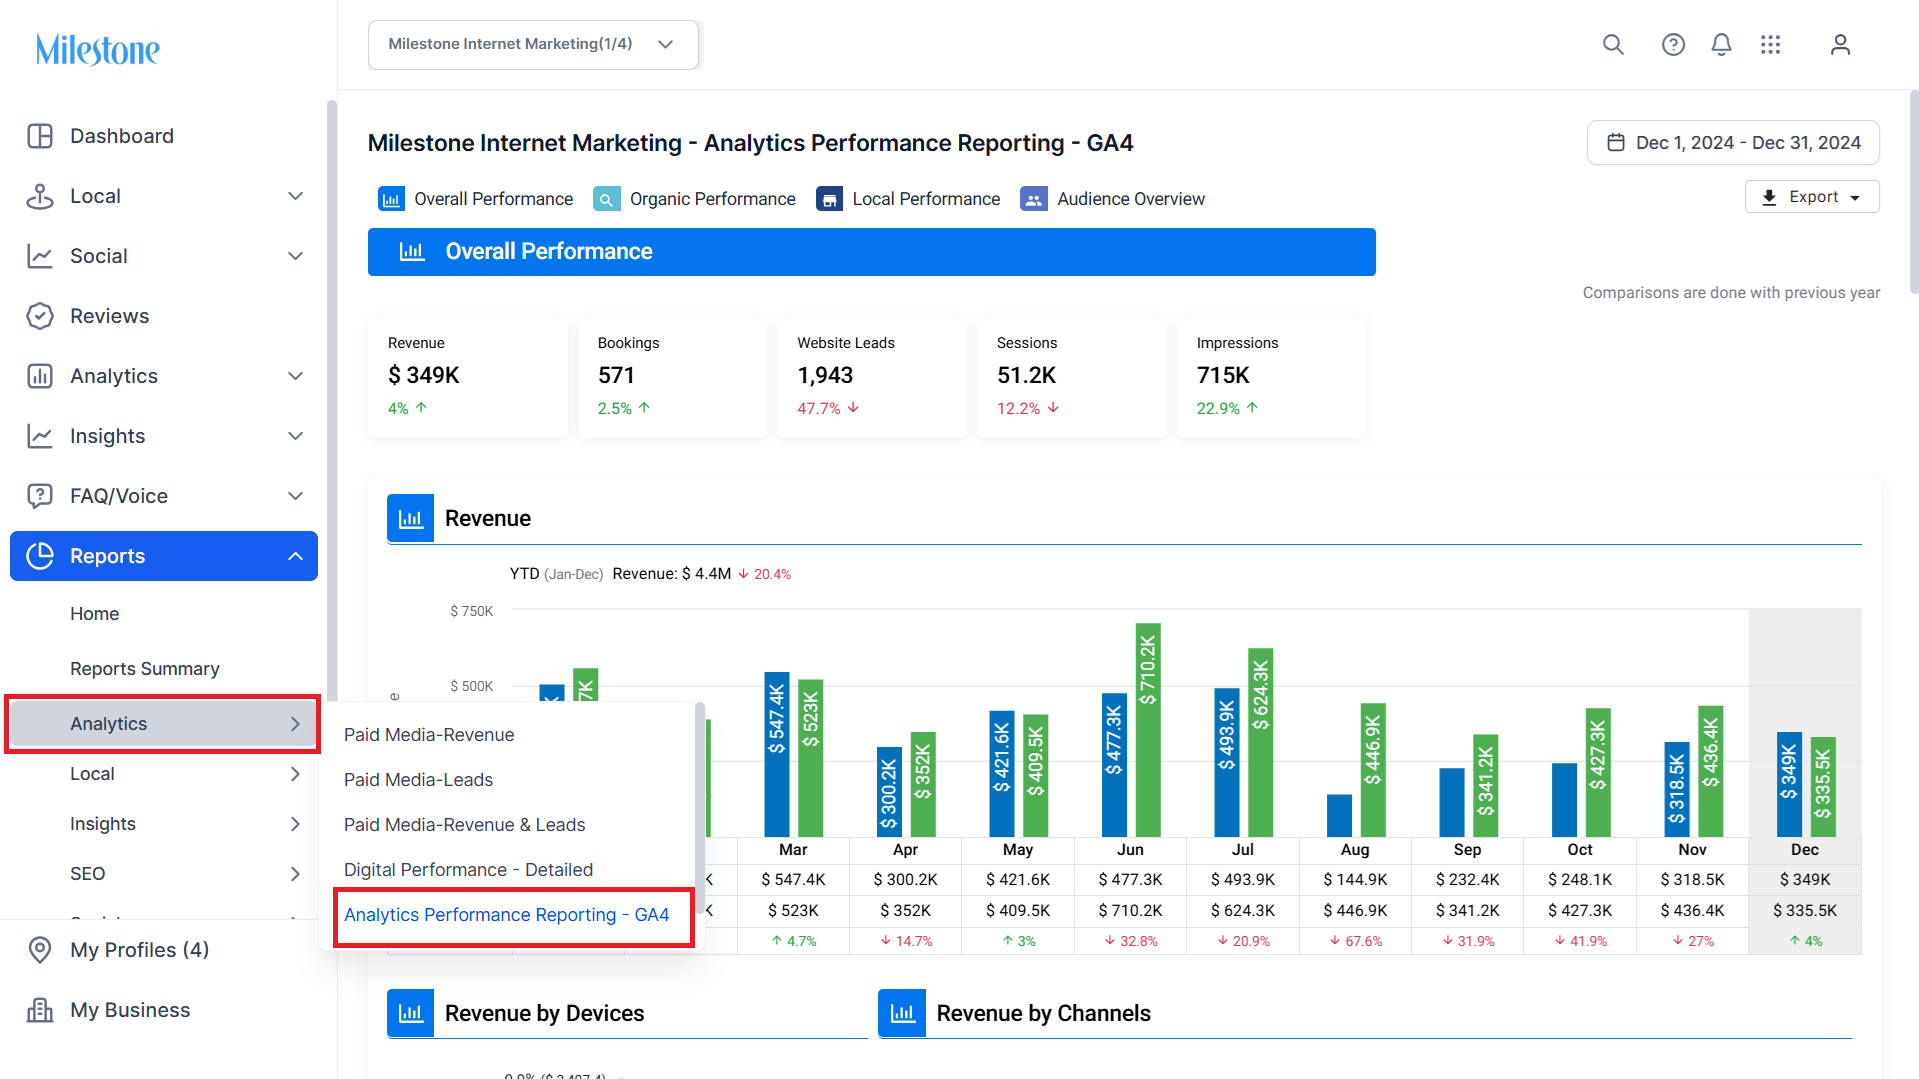The width and height of the screenshot is (1919, 1079).
Task: Open the apps grid icon
Action: [x=1770, y=44]
